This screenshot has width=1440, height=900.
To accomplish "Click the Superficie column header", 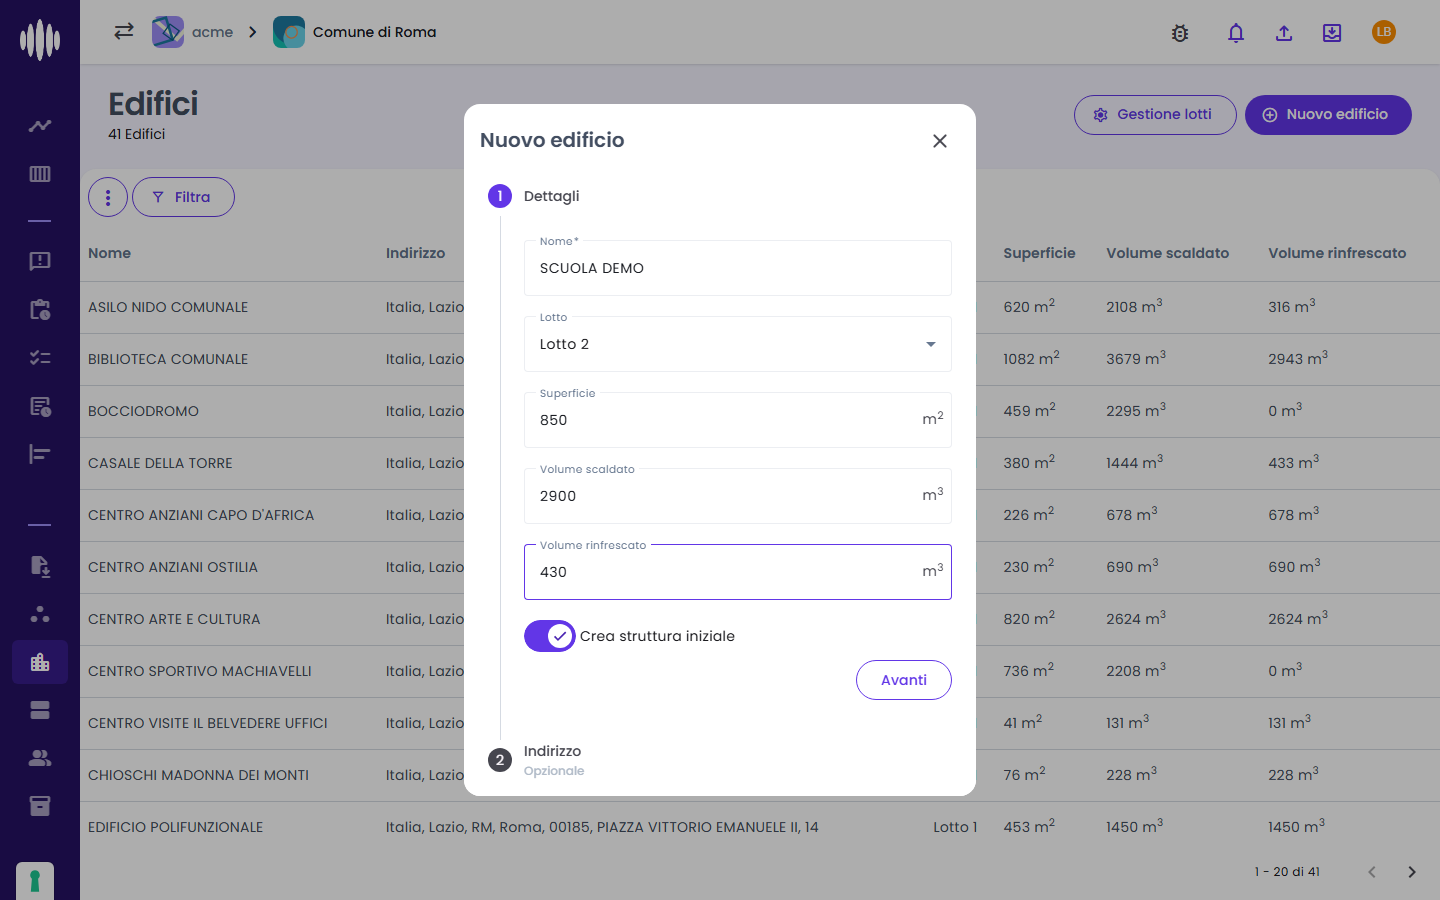I will click(1039, 253).
